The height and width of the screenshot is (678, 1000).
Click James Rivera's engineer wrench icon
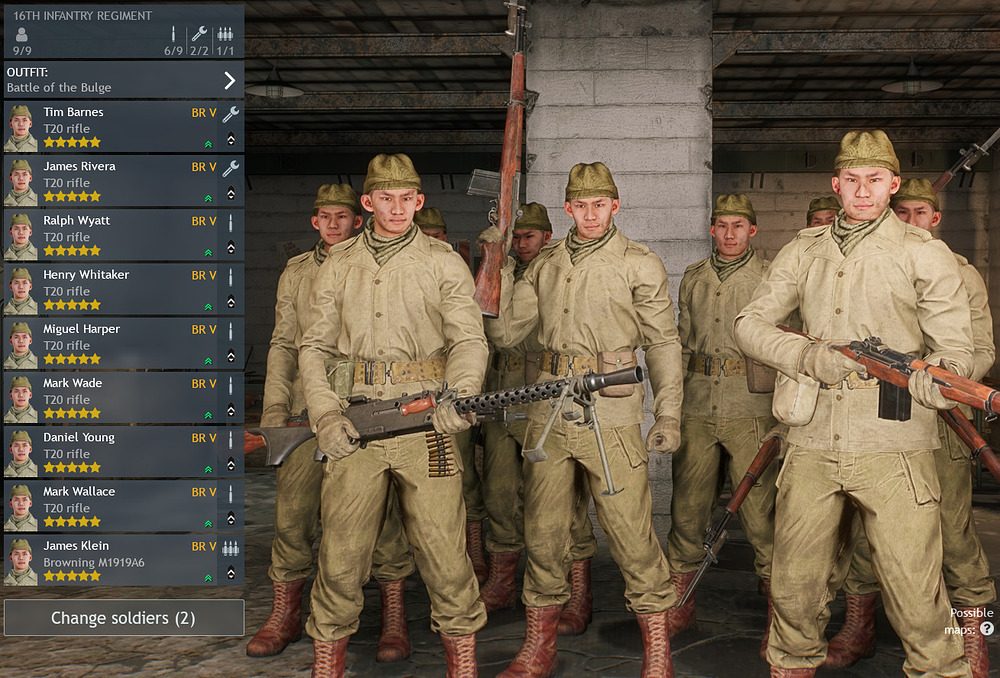[x=231, y=168]
